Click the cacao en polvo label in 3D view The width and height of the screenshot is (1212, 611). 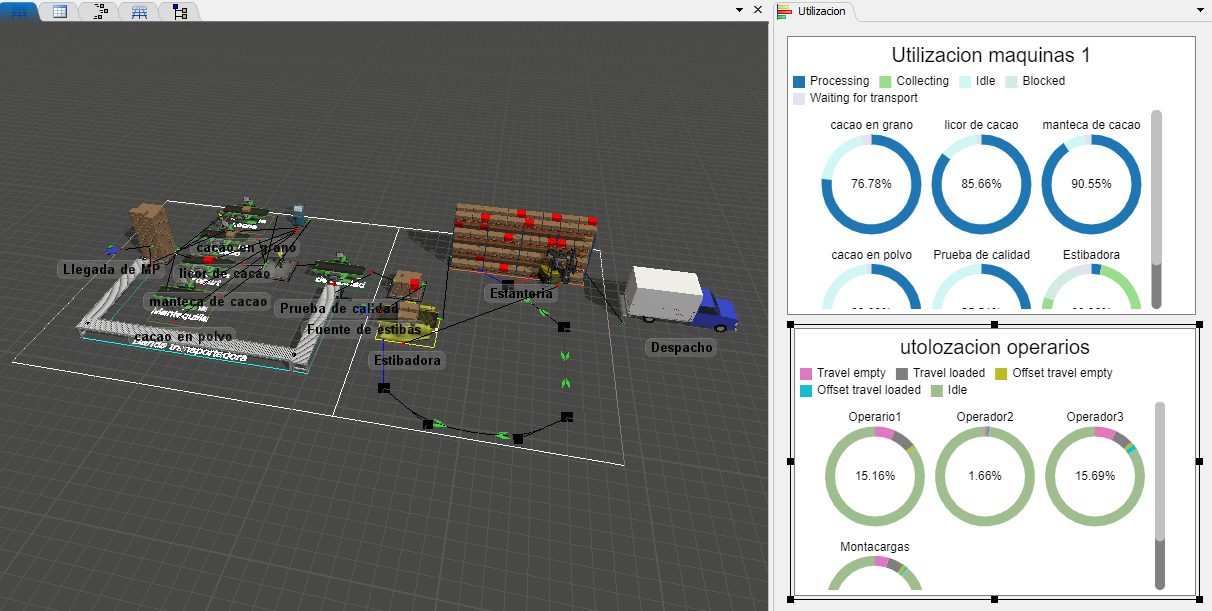pyautogui.click(x=184, y=337)
